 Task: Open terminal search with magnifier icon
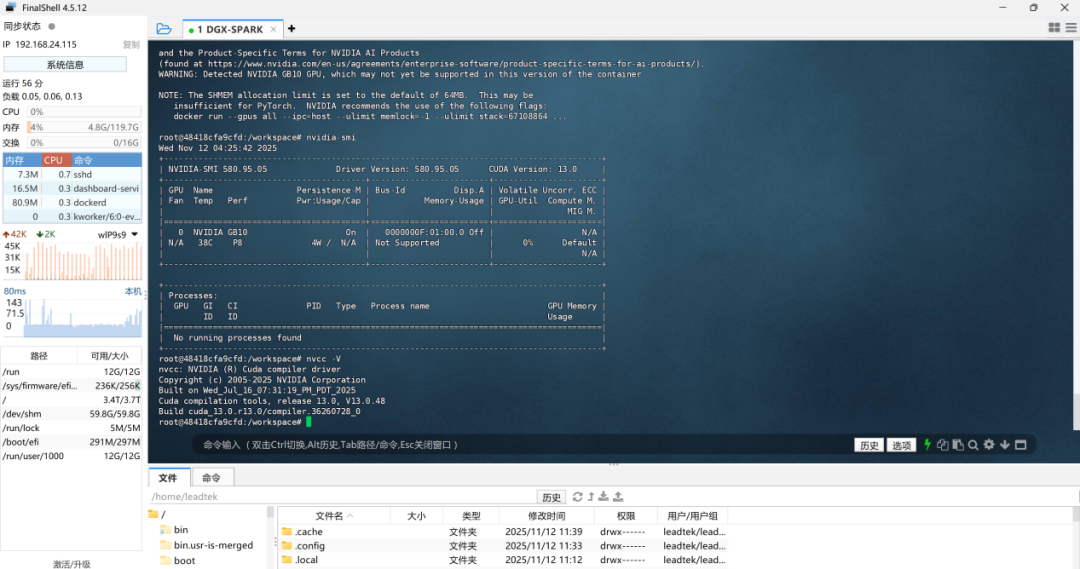[973, 445]
